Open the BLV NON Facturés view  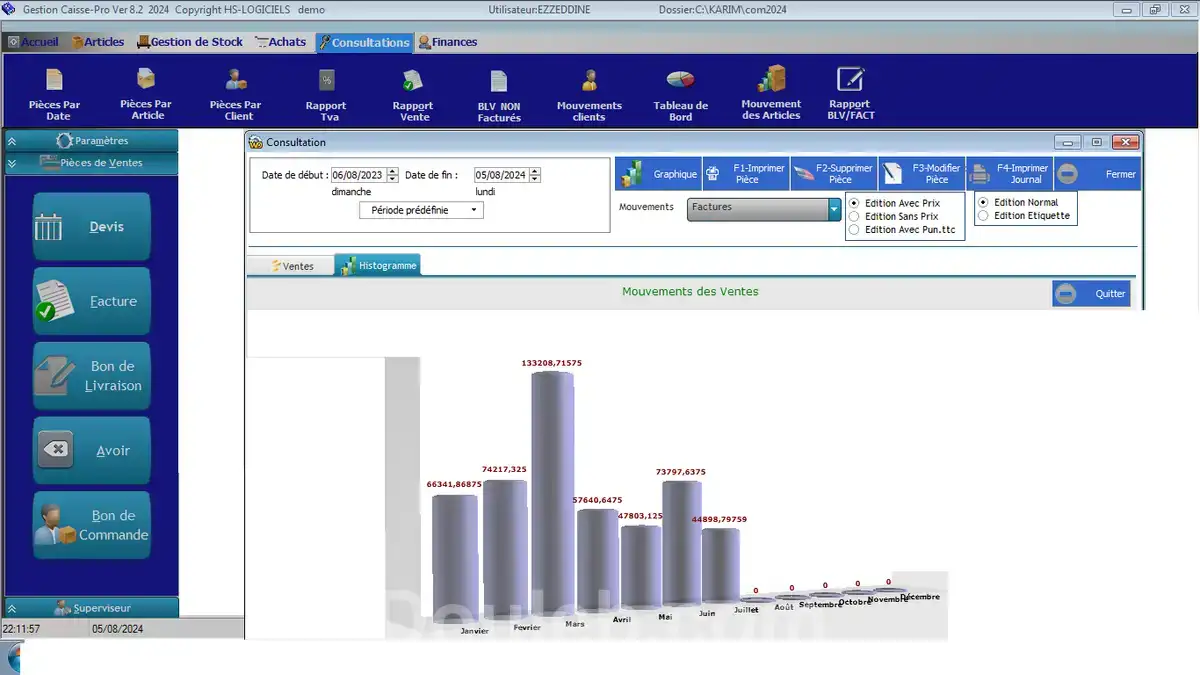pos(498,92)
